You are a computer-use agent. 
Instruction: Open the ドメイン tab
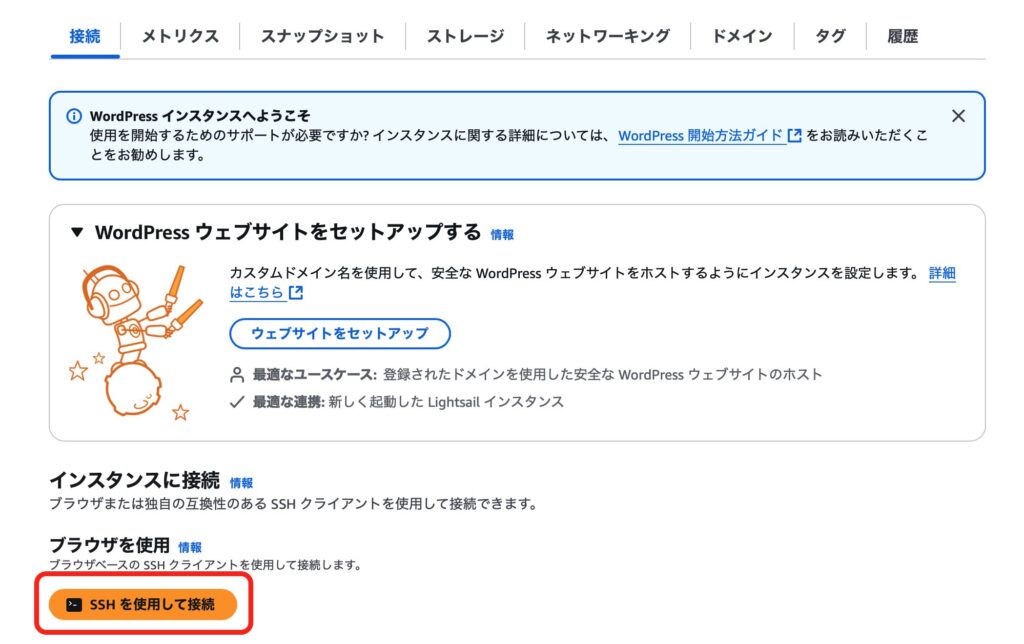tap(742, 36)
